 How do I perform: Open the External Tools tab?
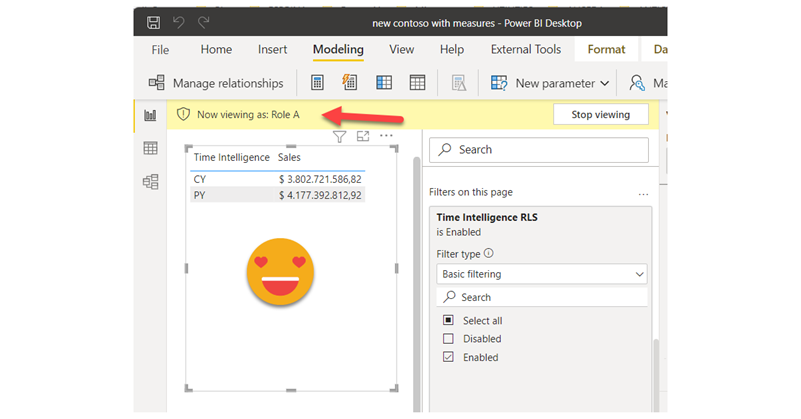(x=526, y=49)
